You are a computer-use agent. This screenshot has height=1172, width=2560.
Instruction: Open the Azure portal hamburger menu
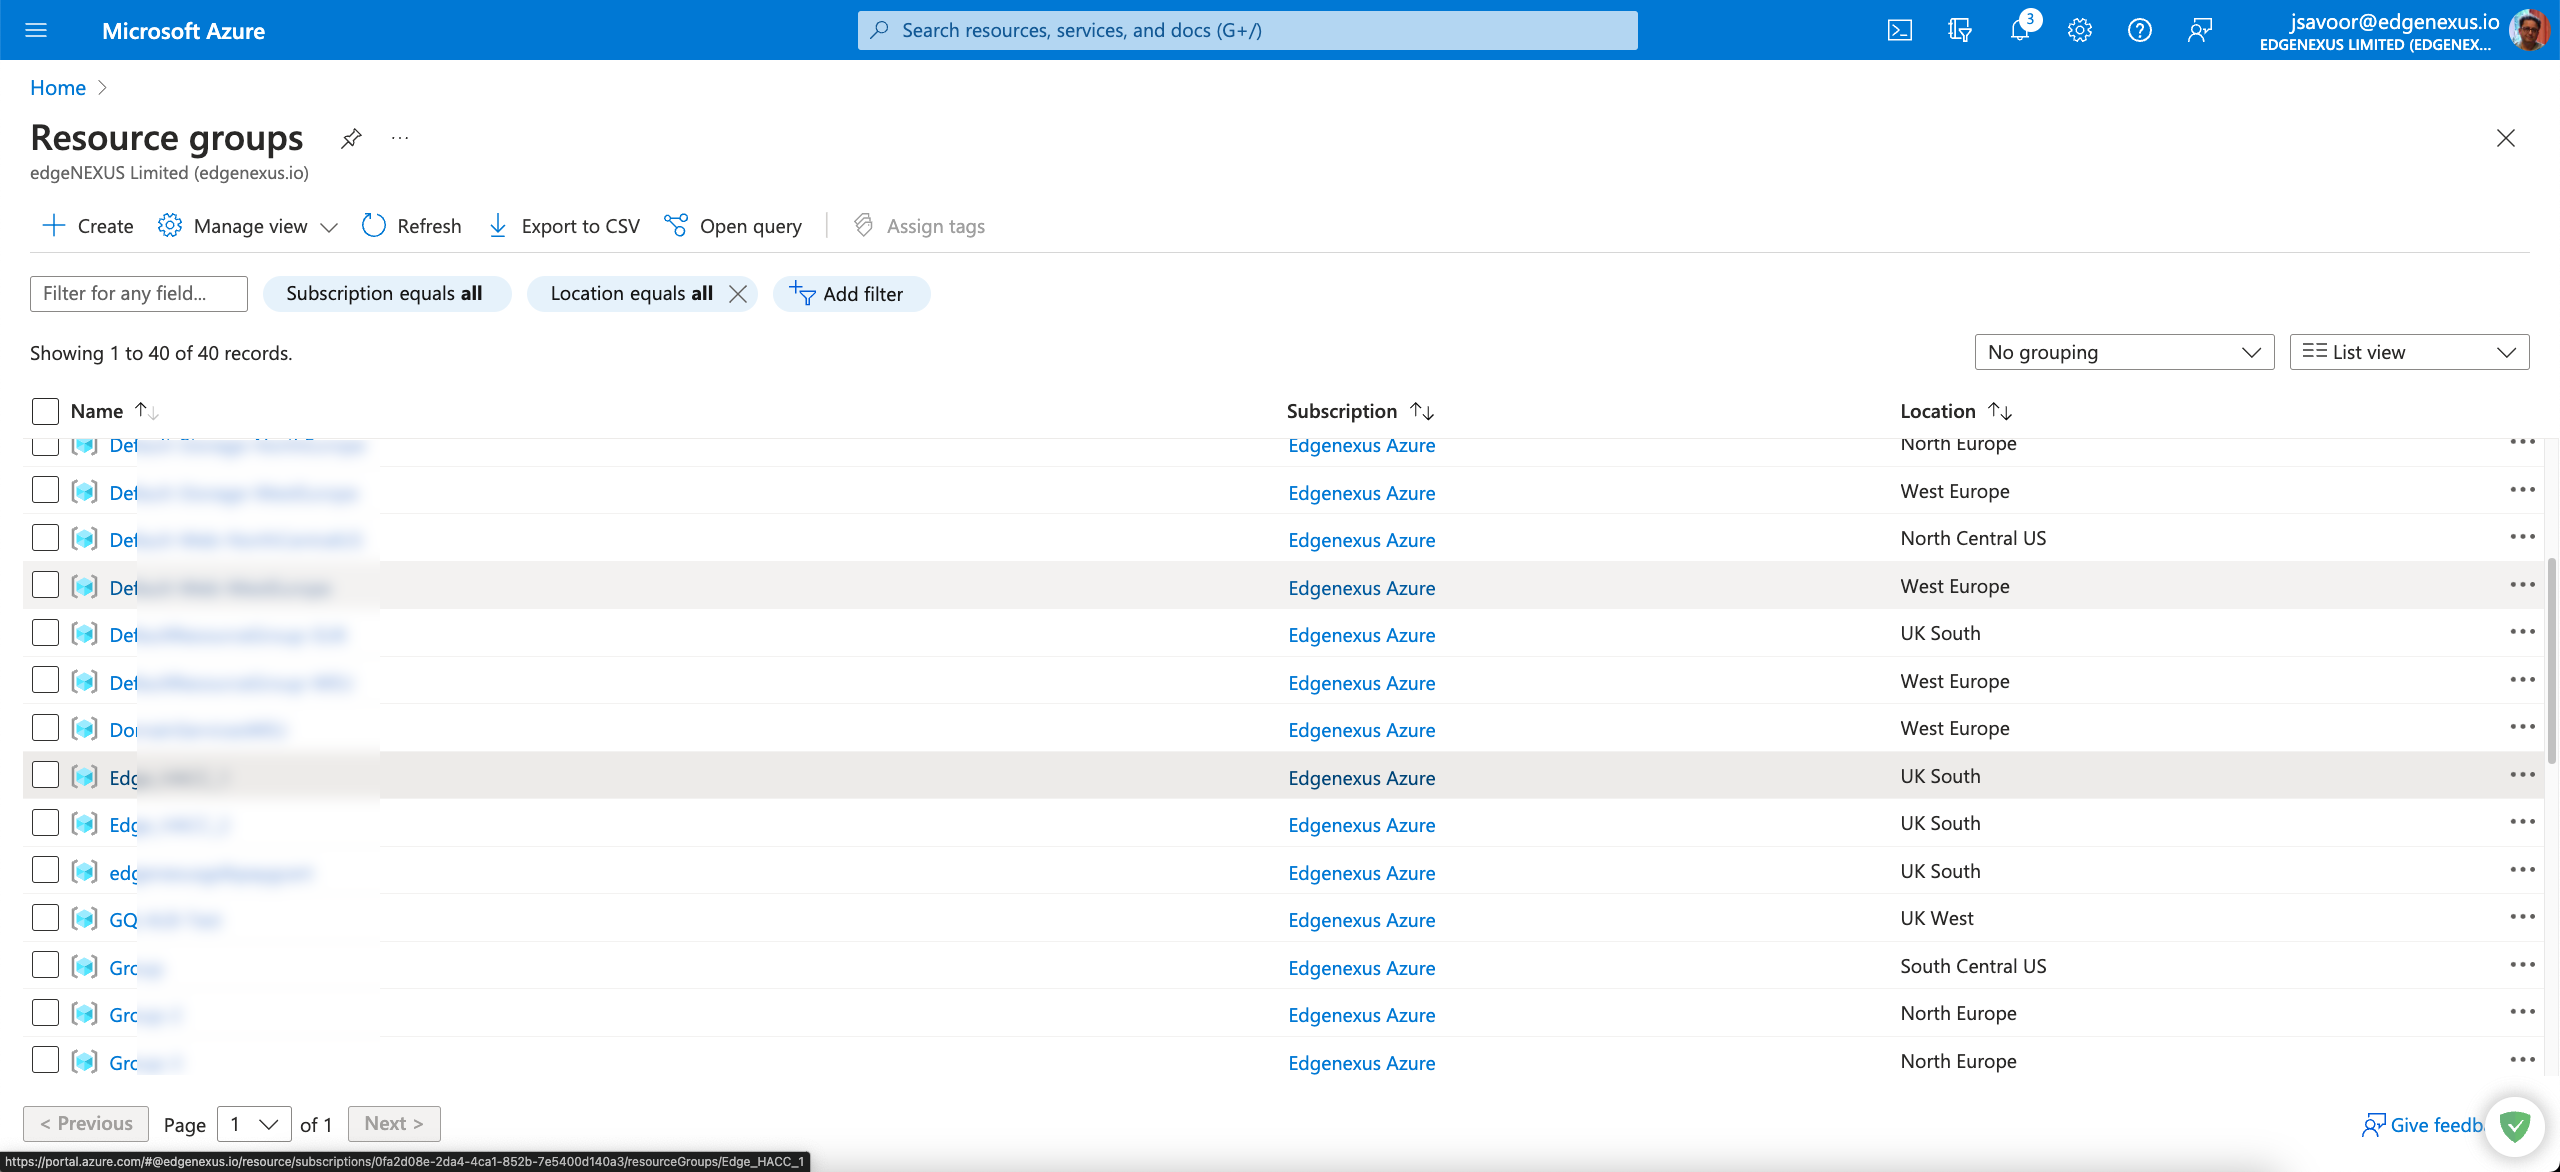point(36,30)
